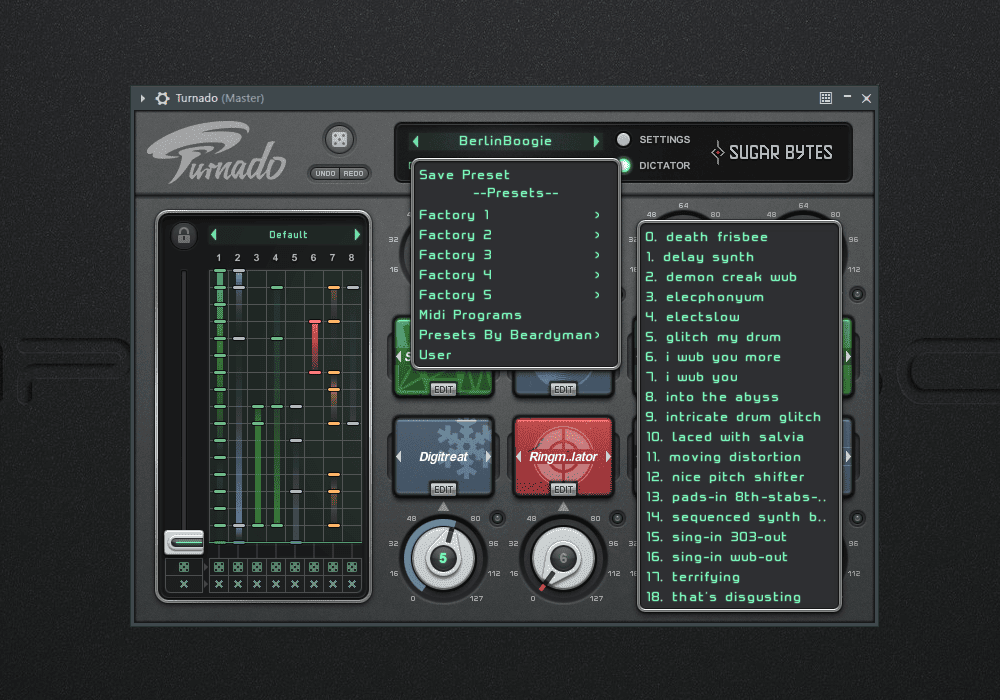Randomize column 5 with its dice icon
The width and height of the screenshot is (1000, 700).
pos(295,567)
